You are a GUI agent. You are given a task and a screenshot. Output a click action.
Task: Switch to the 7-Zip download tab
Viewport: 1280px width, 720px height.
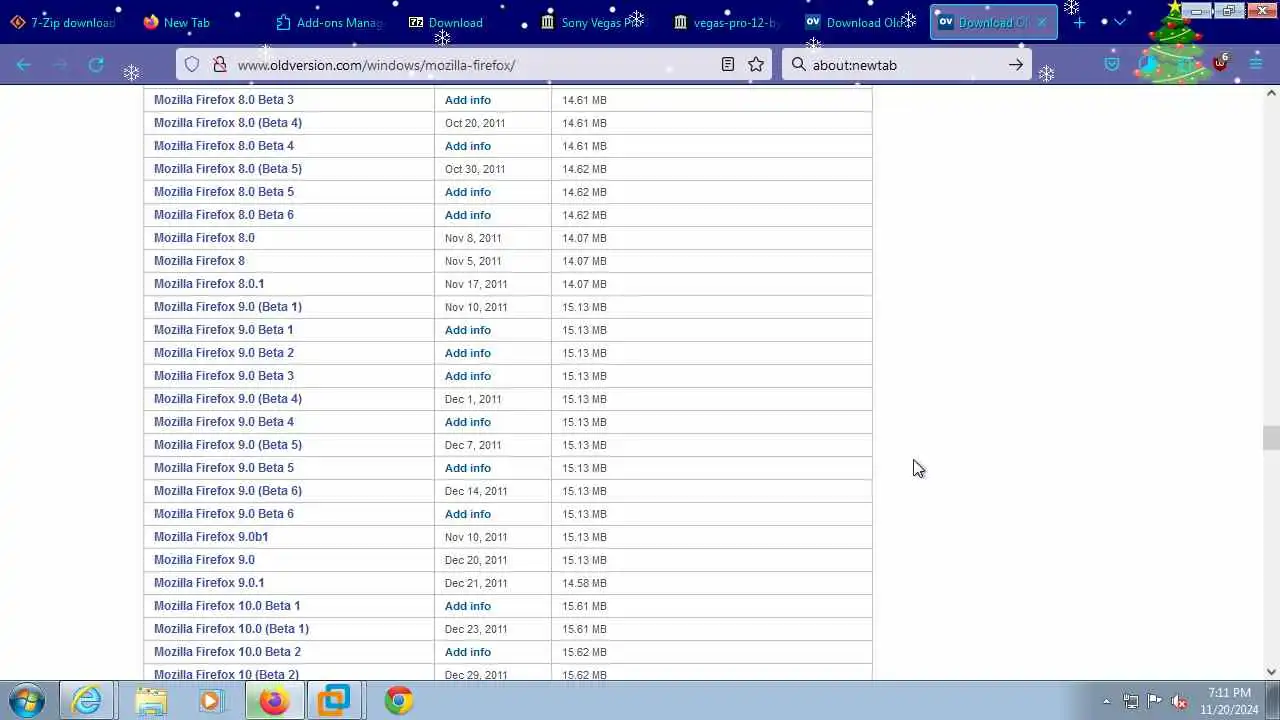coord(63,22)
